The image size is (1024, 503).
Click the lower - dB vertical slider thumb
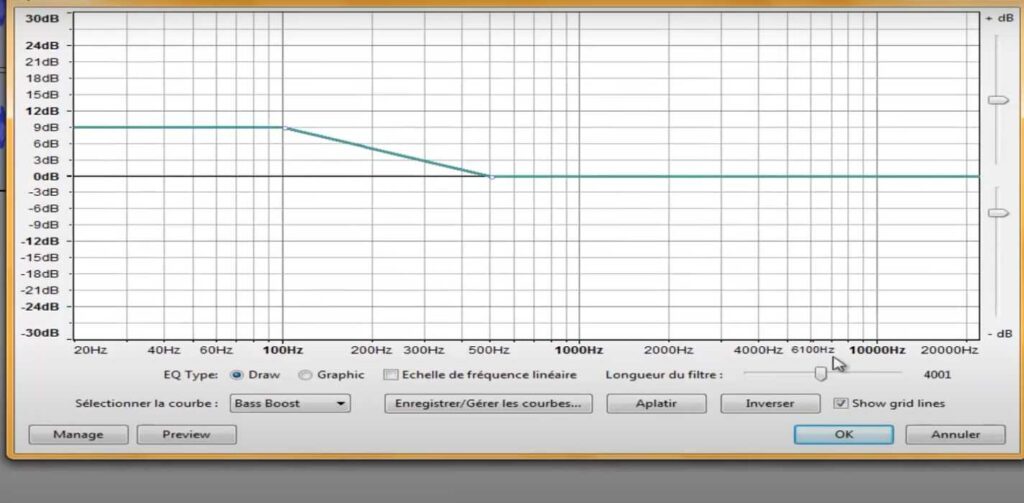(x=998, y=213)
